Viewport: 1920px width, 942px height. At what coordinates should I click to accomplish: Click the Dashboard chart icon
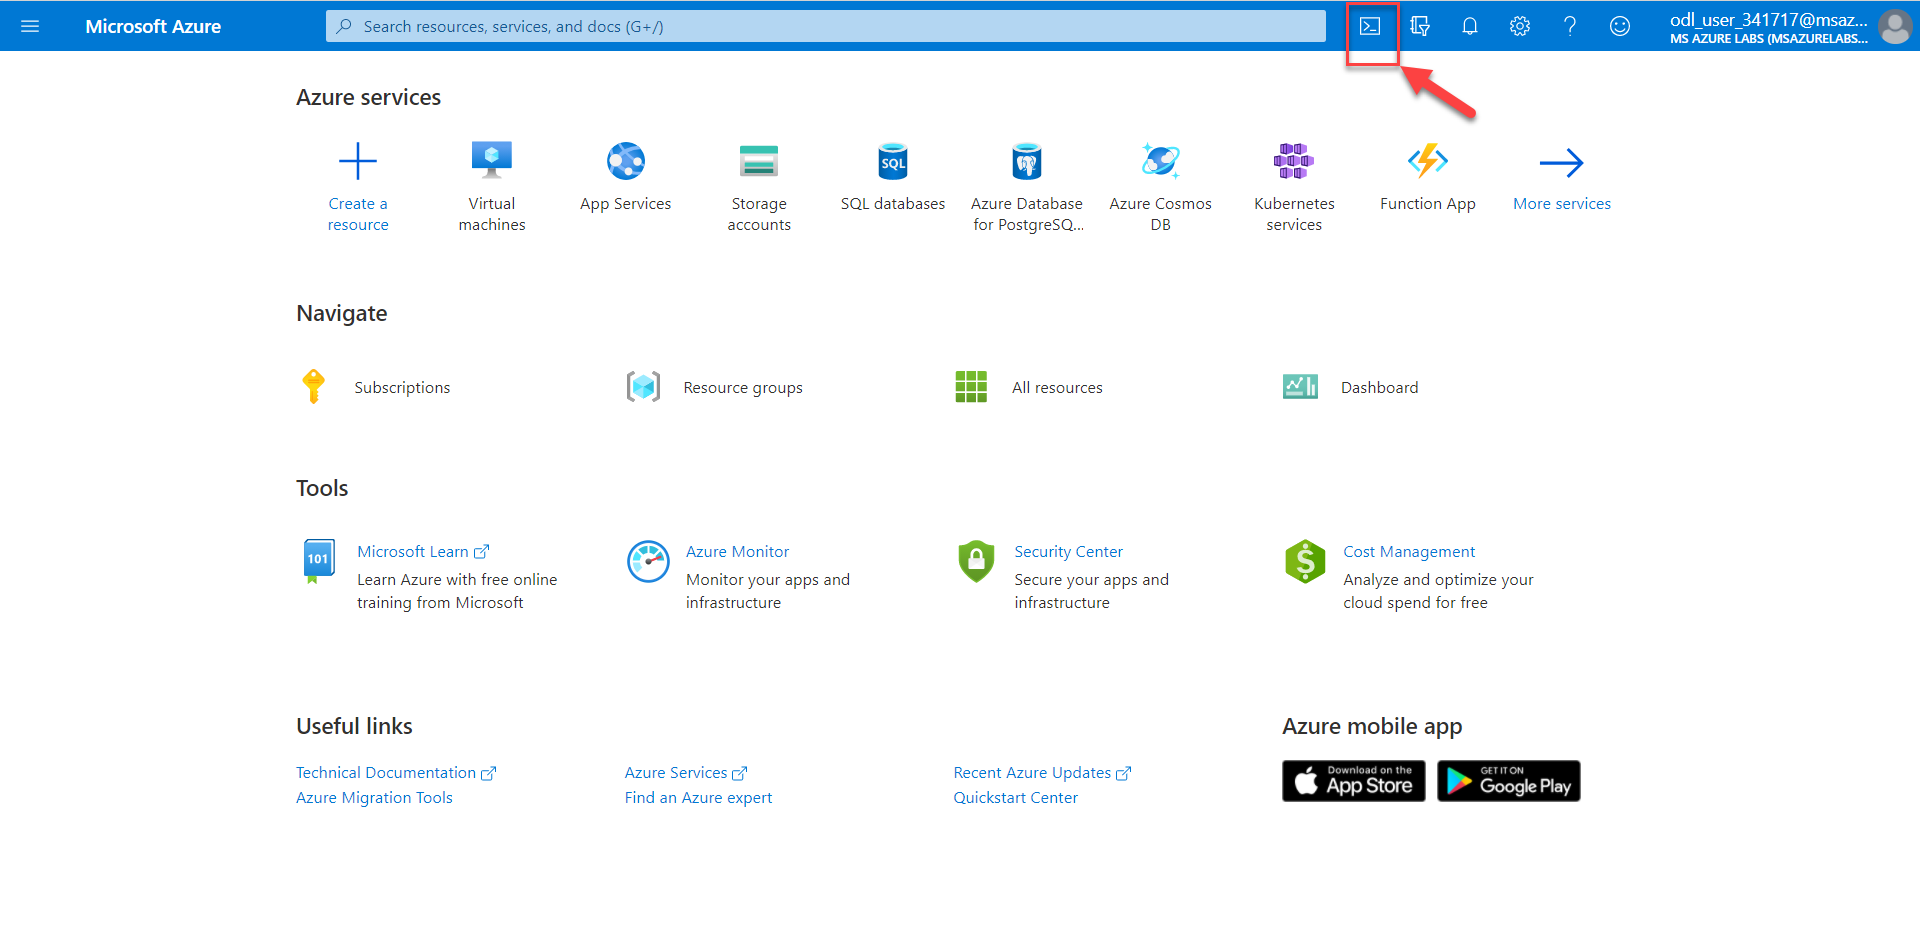coord(1300,386)
